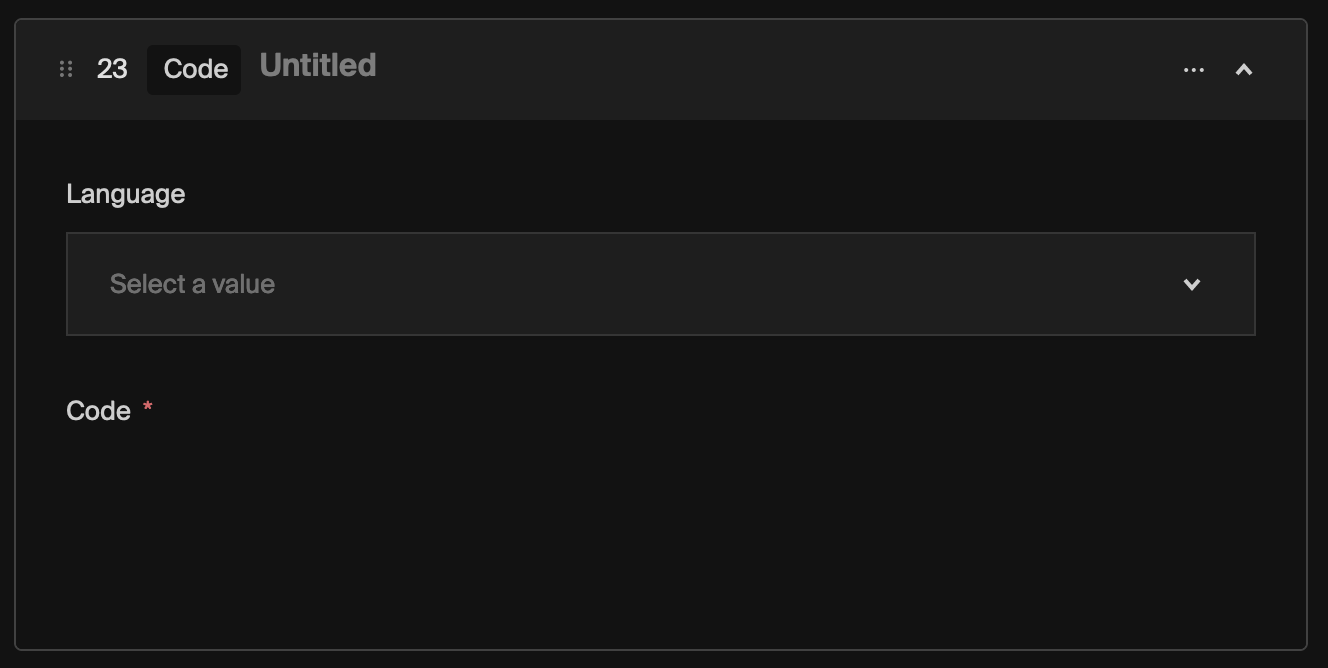The image size is (1328, 668).
Task: Click the Language dropdown chevron arrow
Action: [1192, 285]
